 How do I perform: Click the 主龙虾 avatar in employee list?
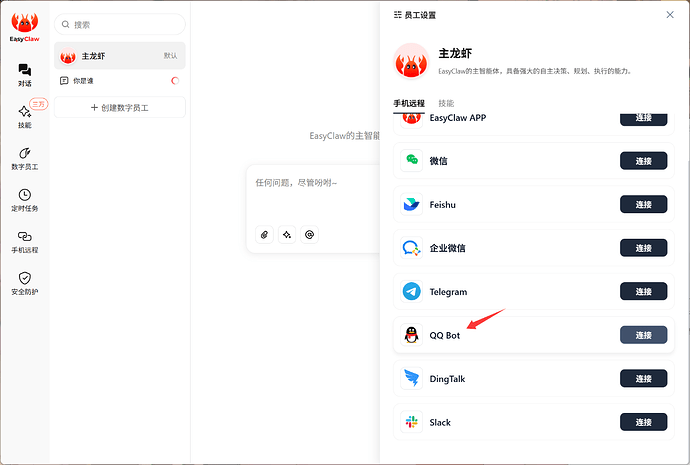tap(68, 56)
